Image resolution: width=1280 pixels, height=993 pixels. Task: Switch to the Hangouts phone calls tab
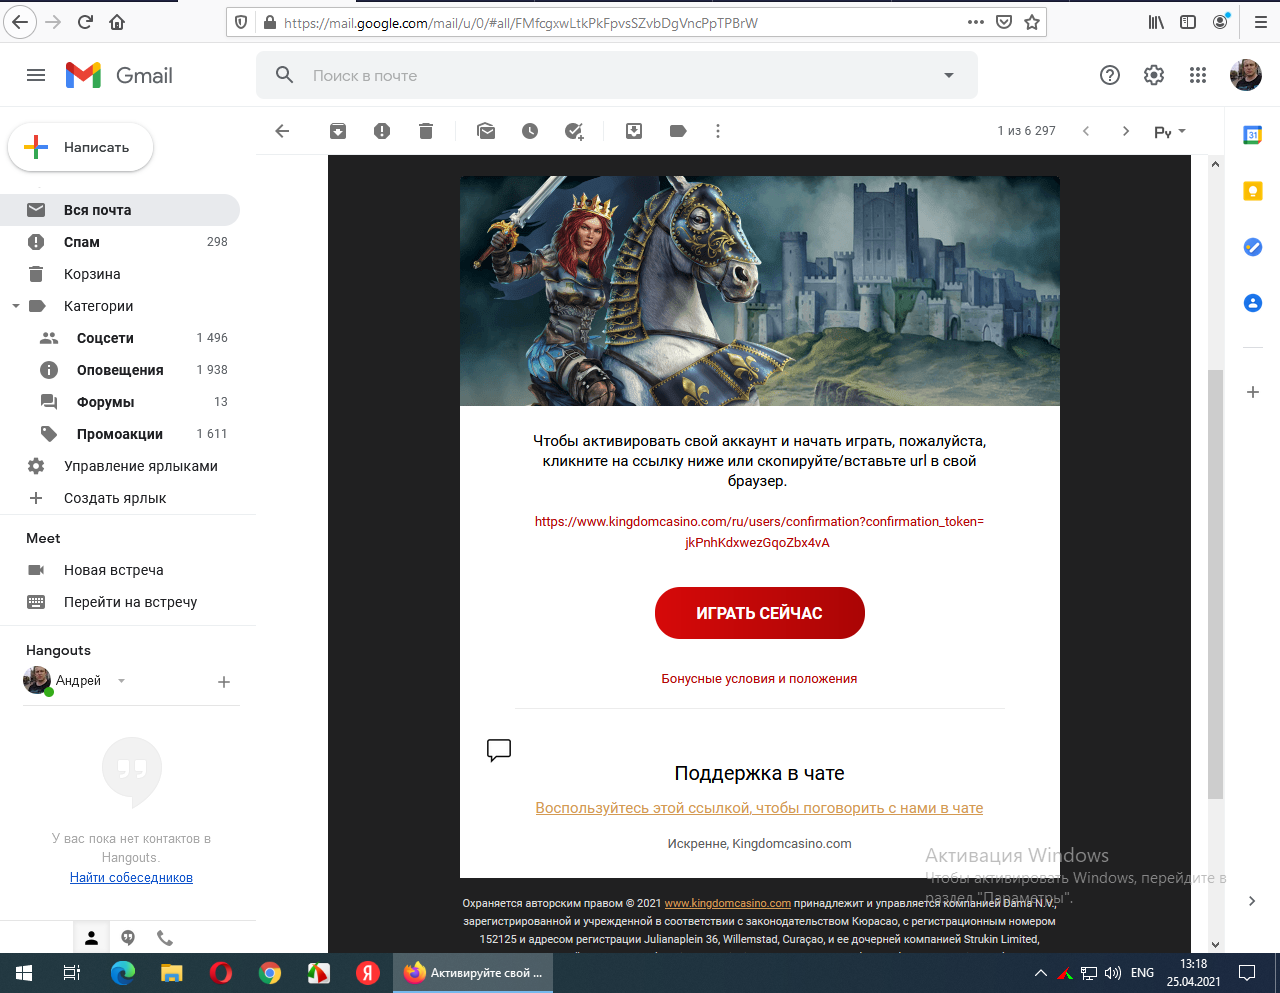tap(165, 938)
